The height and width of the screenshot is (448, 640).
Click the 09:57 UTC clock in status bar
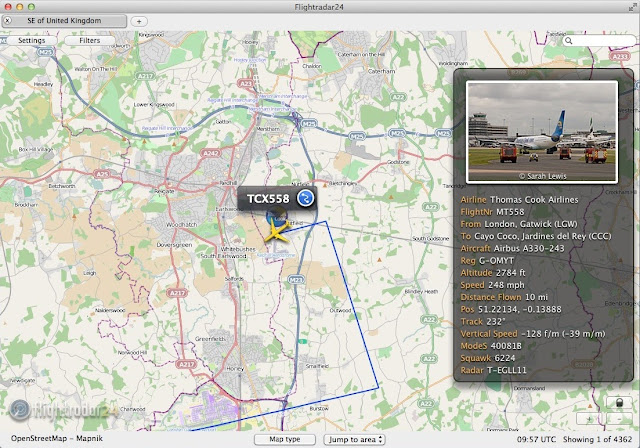pyautogui.click(x=536, y=439)
